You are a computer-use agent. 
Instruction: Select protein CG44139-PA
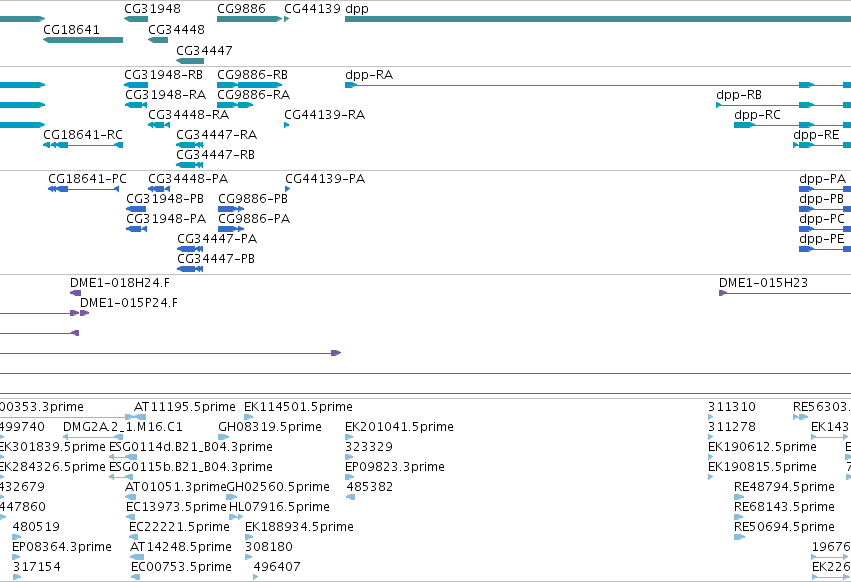325,179
